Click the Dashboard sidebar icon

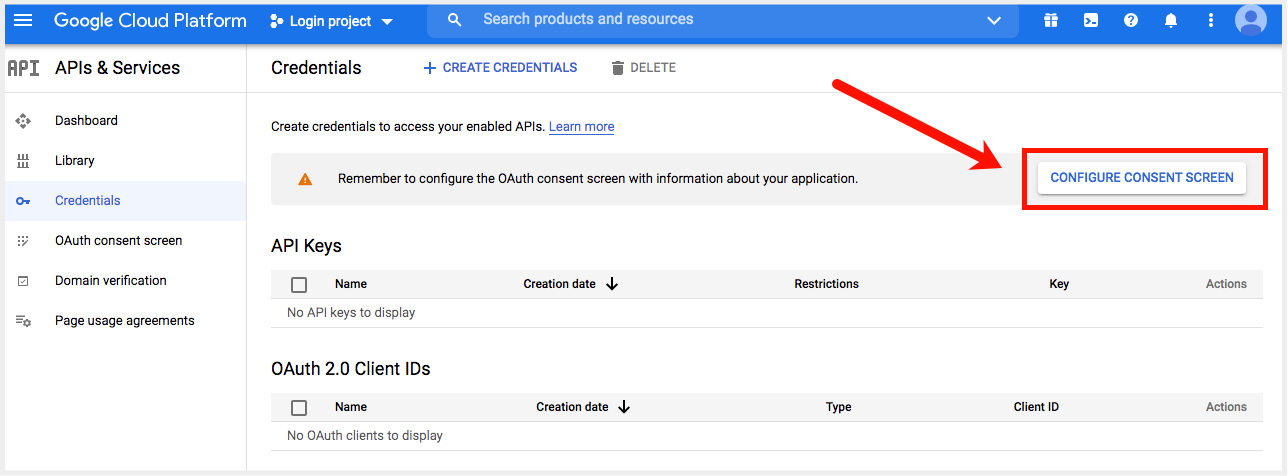[x=23, y=120]
